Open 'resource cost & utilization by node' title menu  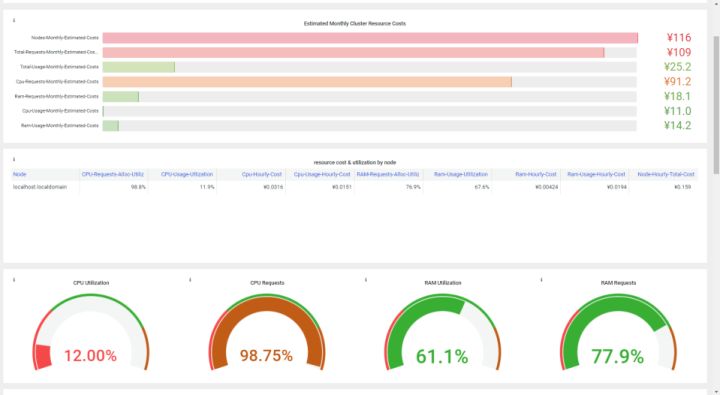click(354, 163)
